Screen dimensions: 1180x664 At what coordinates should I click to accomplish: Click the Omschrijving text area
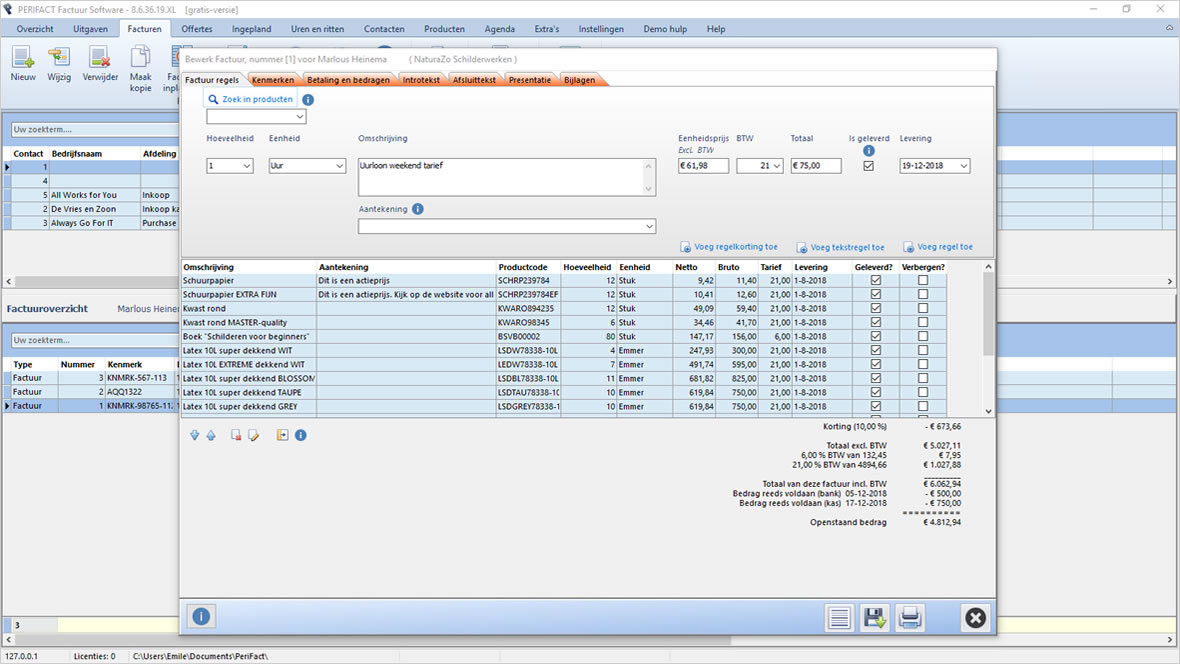(x=506, y=177)
